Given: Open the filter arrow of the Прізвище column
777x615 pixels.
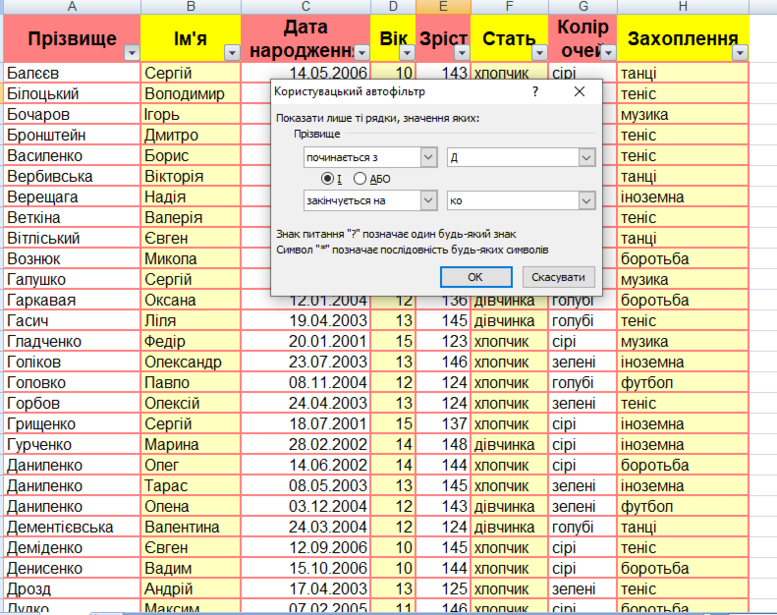Looking at the screenshot, I should pos(132,52).
